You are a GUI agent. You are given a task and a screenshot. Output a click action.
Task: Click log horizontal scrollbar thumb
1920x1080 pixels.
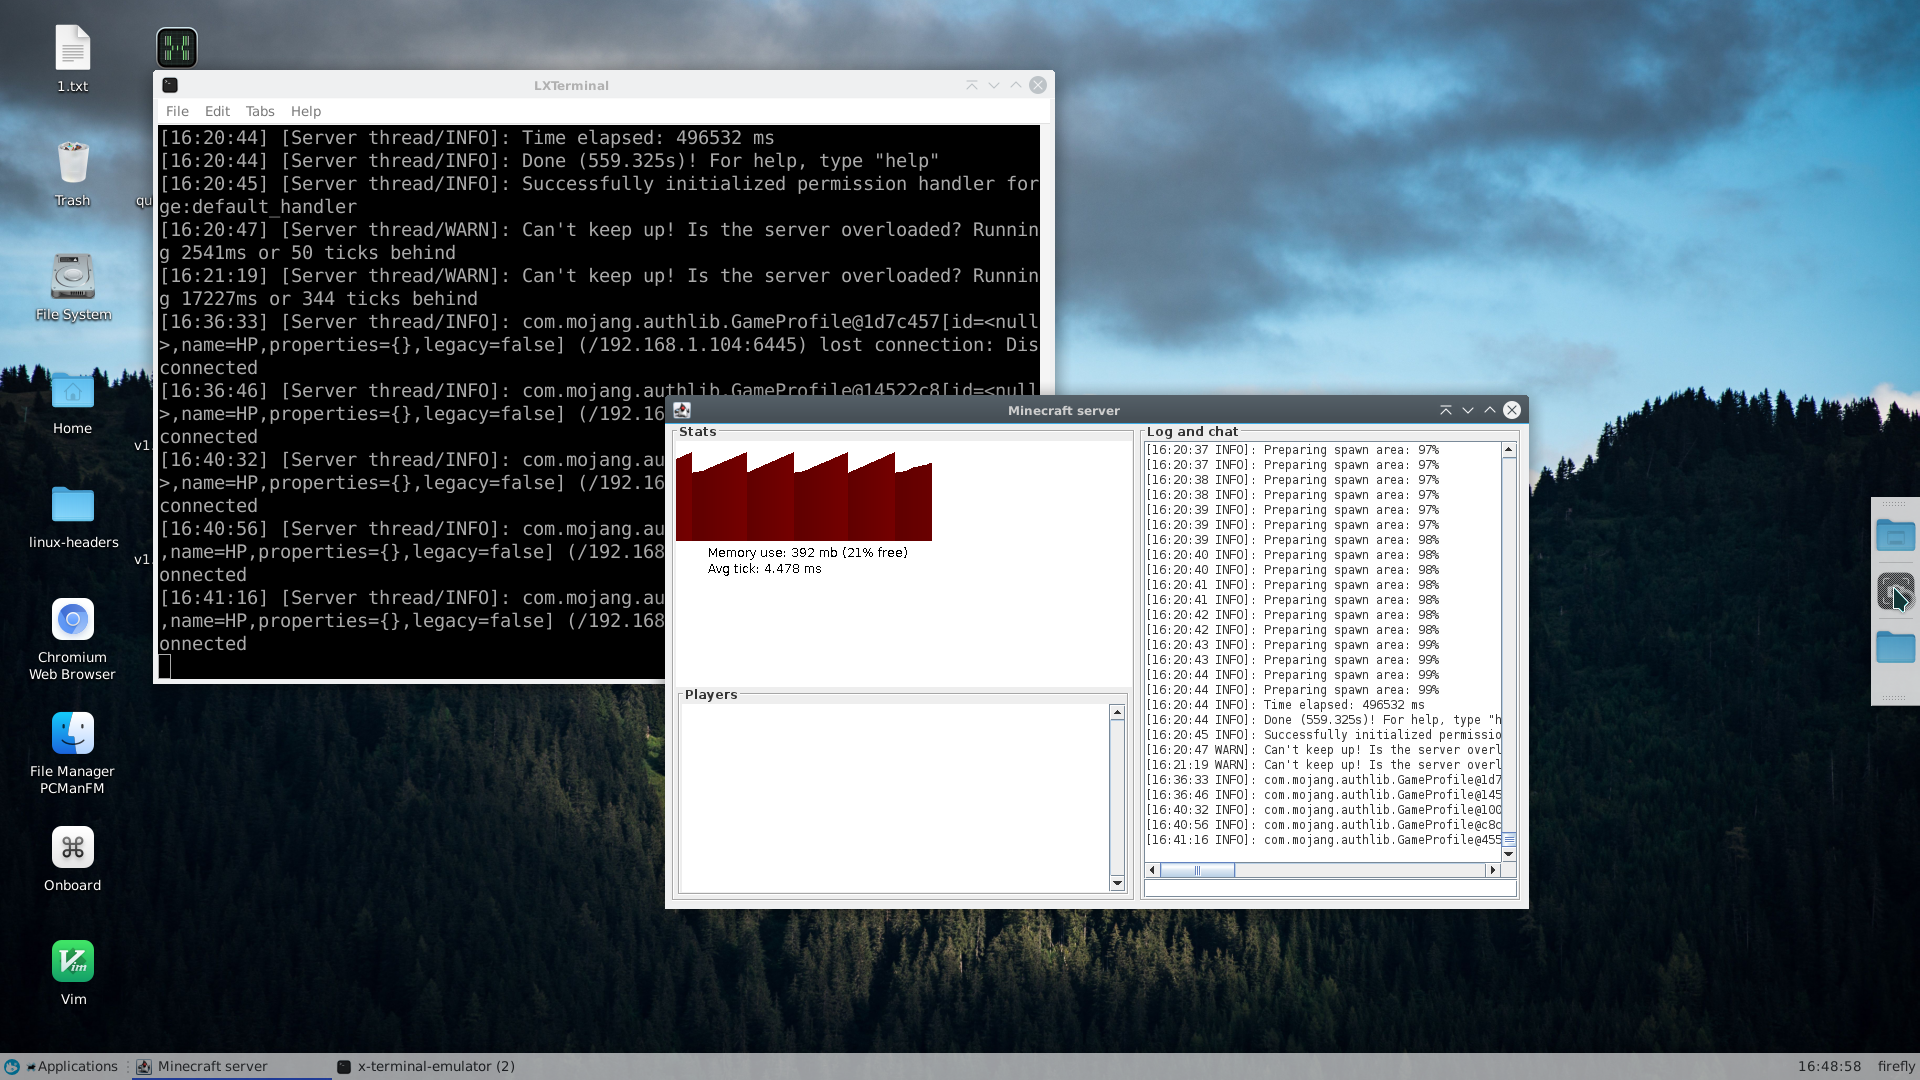[x=1197, y=870]
